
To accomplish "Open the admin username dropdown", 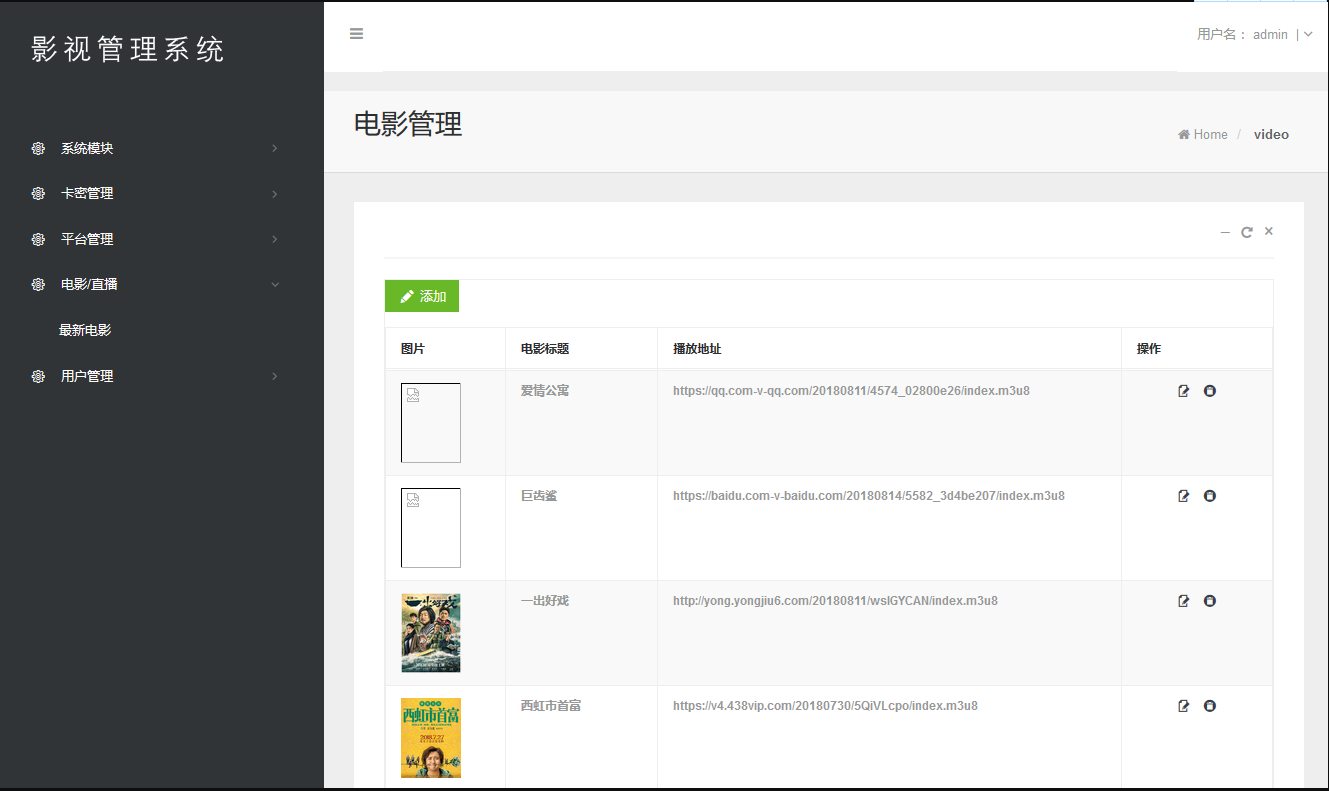I will pos(1304,34).
